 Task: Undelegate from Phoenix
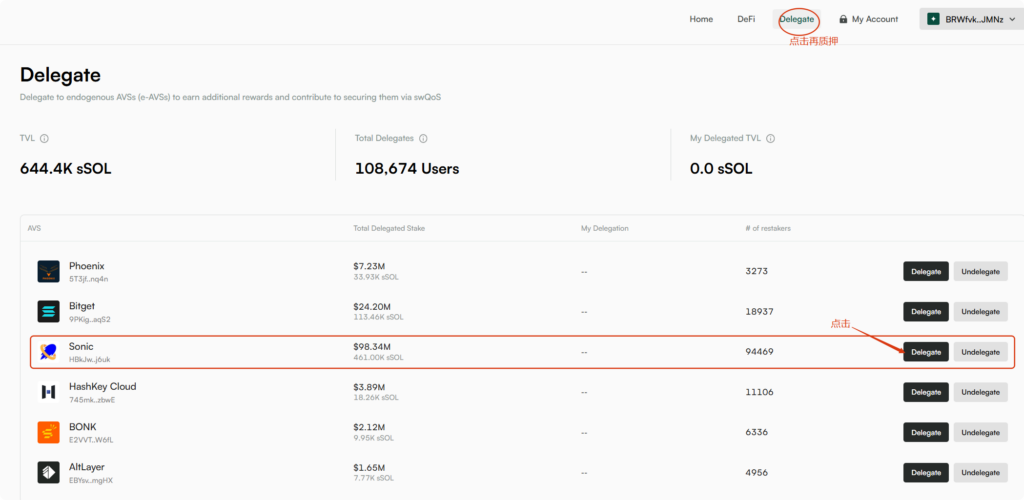(980, 272)
